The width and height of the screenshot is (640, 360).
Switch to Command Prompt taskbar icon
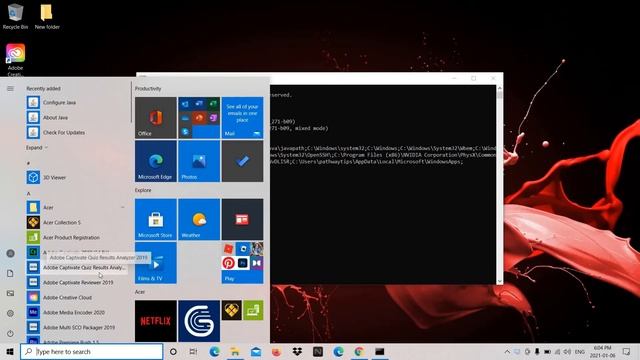pos(380,351)
